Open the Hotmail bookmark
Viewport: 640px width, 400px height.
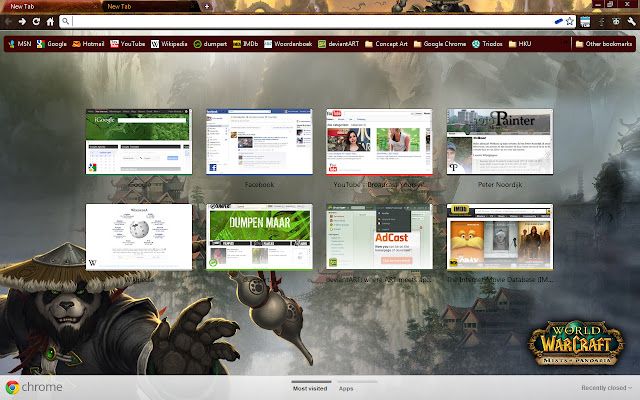click(x=88, y=44)
